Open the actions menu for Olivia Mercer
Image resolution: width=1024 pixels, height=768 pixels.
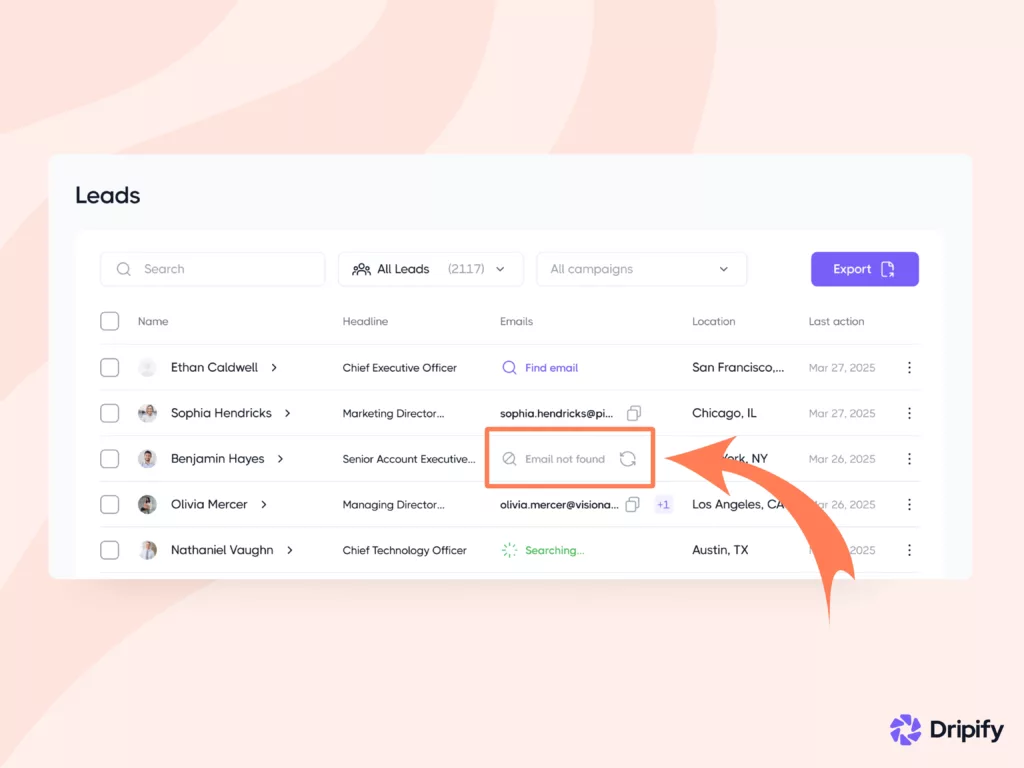tap(909, 505)
